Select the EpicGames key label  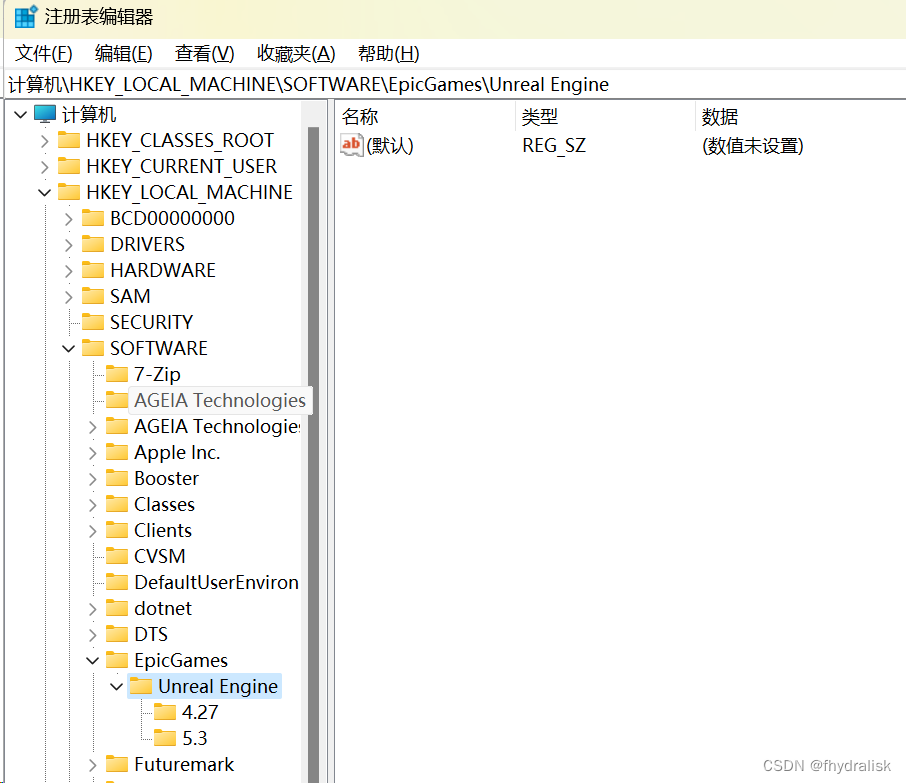181,660
